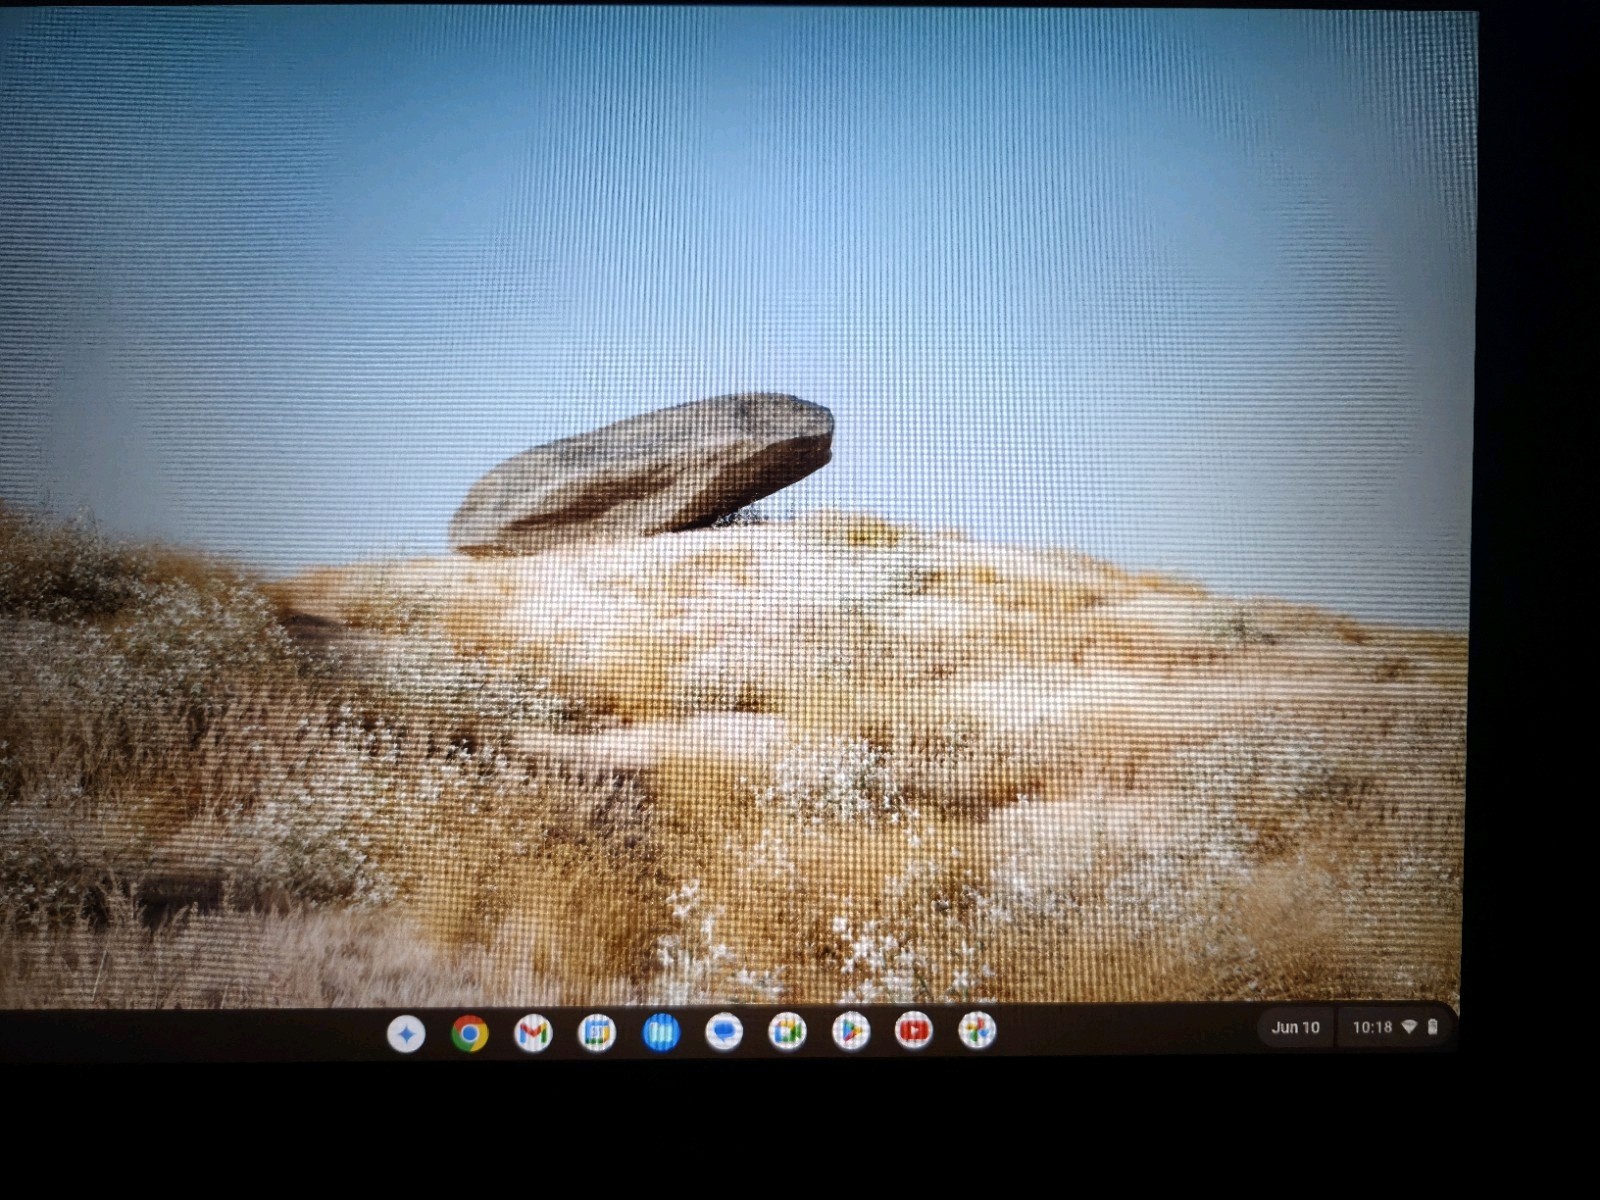Launch Google Chrome from the shelf

click(468, 1030)
